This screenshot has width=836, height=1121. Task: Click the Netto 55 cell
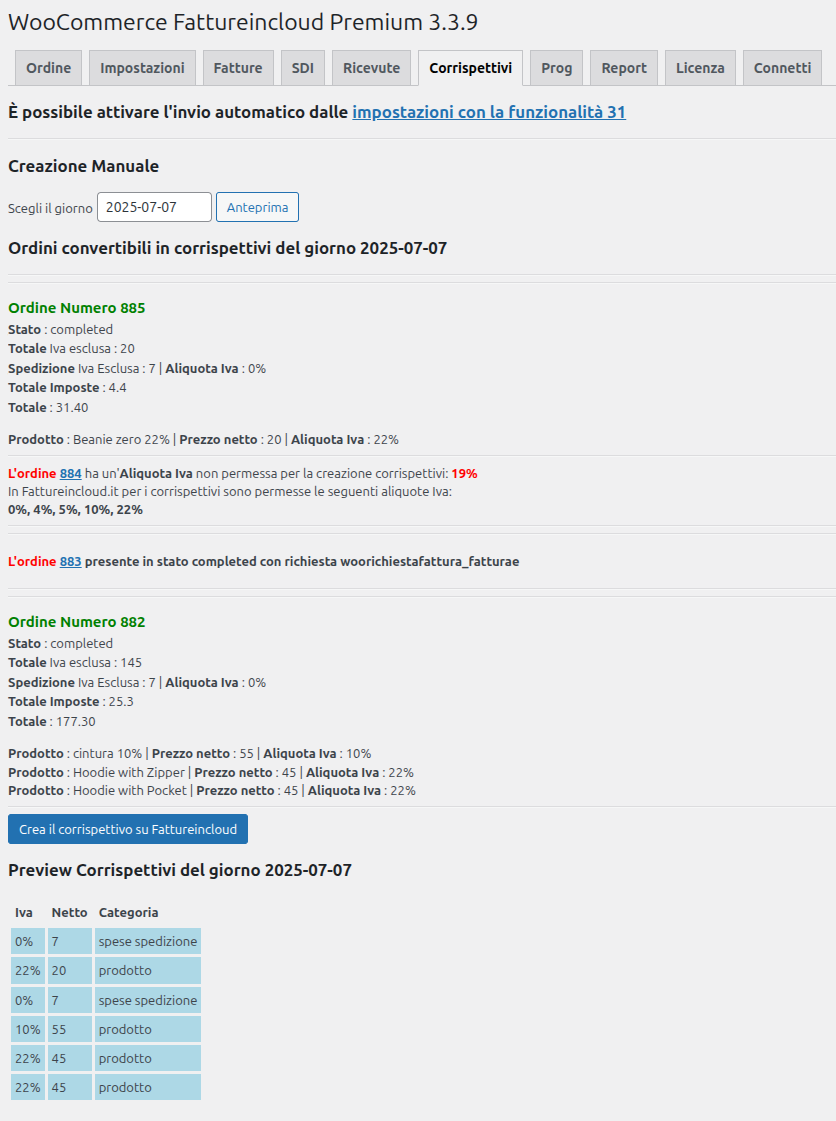coord(69,1029)
